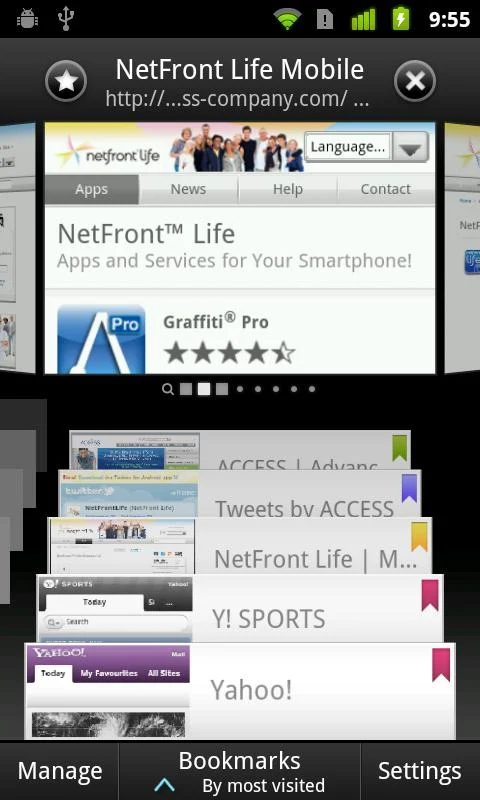Screen dimensions: 480x800
Task: Jump to the third square tab indicator
Action: pos(222,389)
